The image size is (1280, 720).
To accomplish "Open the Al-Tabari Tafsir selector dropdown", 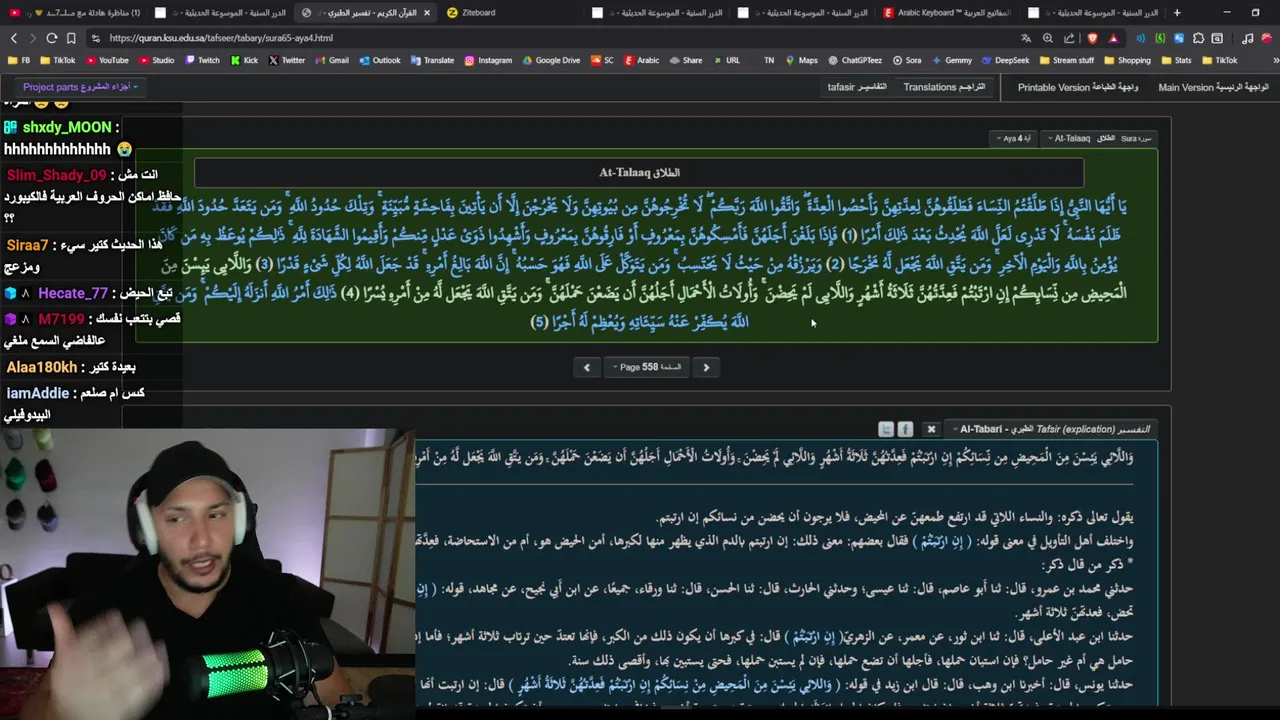I will [1052, 429].
